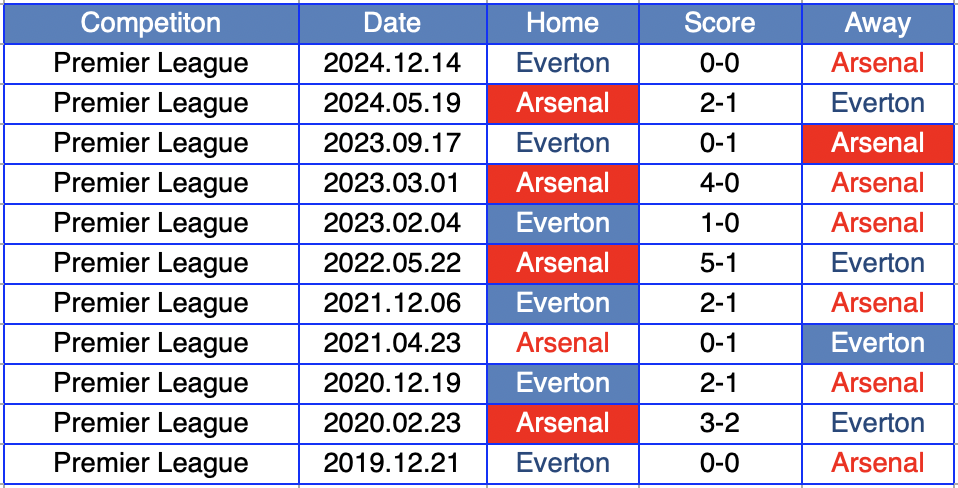Click the 2021.12.06 date cell
Image resolution: width=958 pixels, height=488 pixels.
(392, 303)
